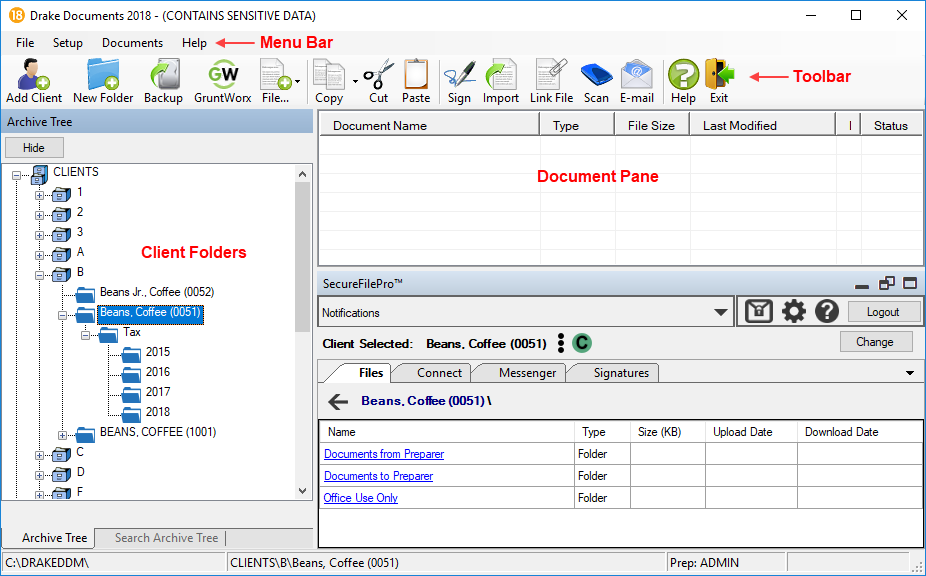
Task: Open the File... dropdown arrow
Action: pyautogui.click(x=298, y=82)
